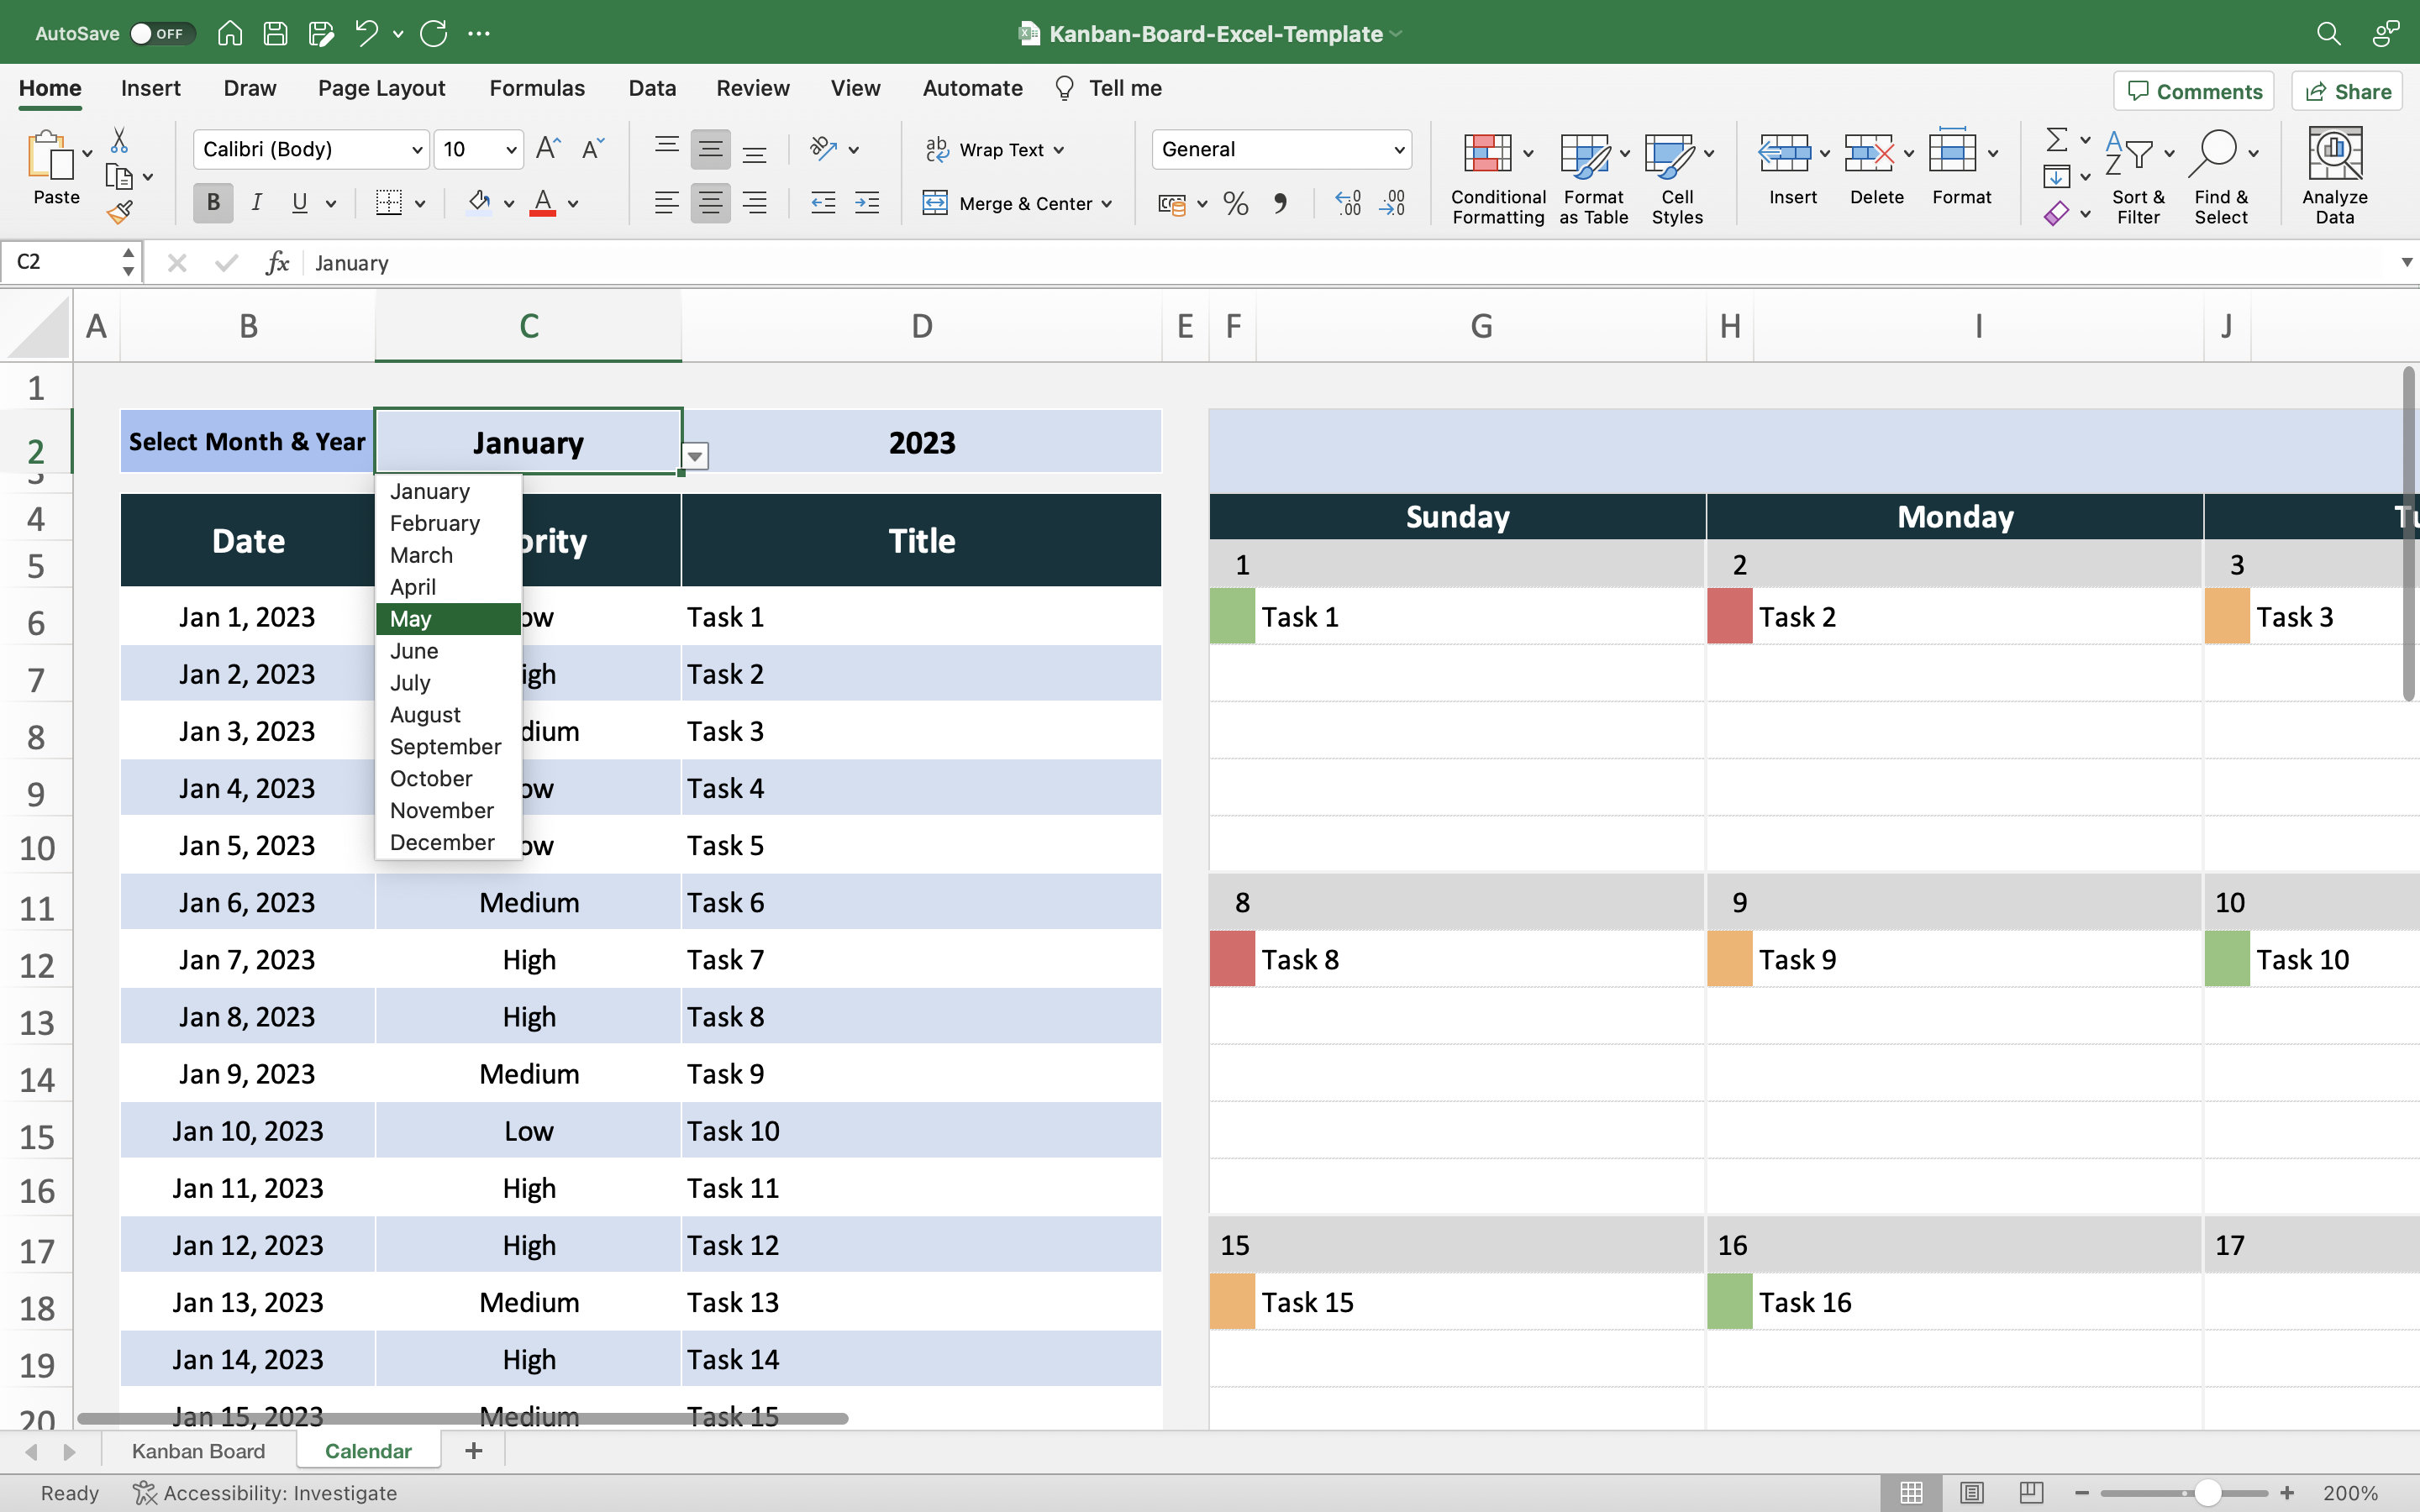Image resolution: width=2420 pixels, height=1512 pixels.
Task: Click the Undo arrow icon
Action: tap(366, 33)
